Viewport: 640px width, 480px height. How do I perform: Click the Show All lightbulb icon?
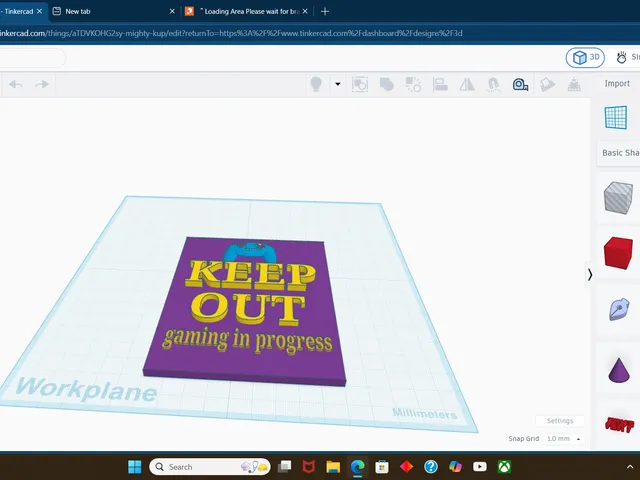316,84
